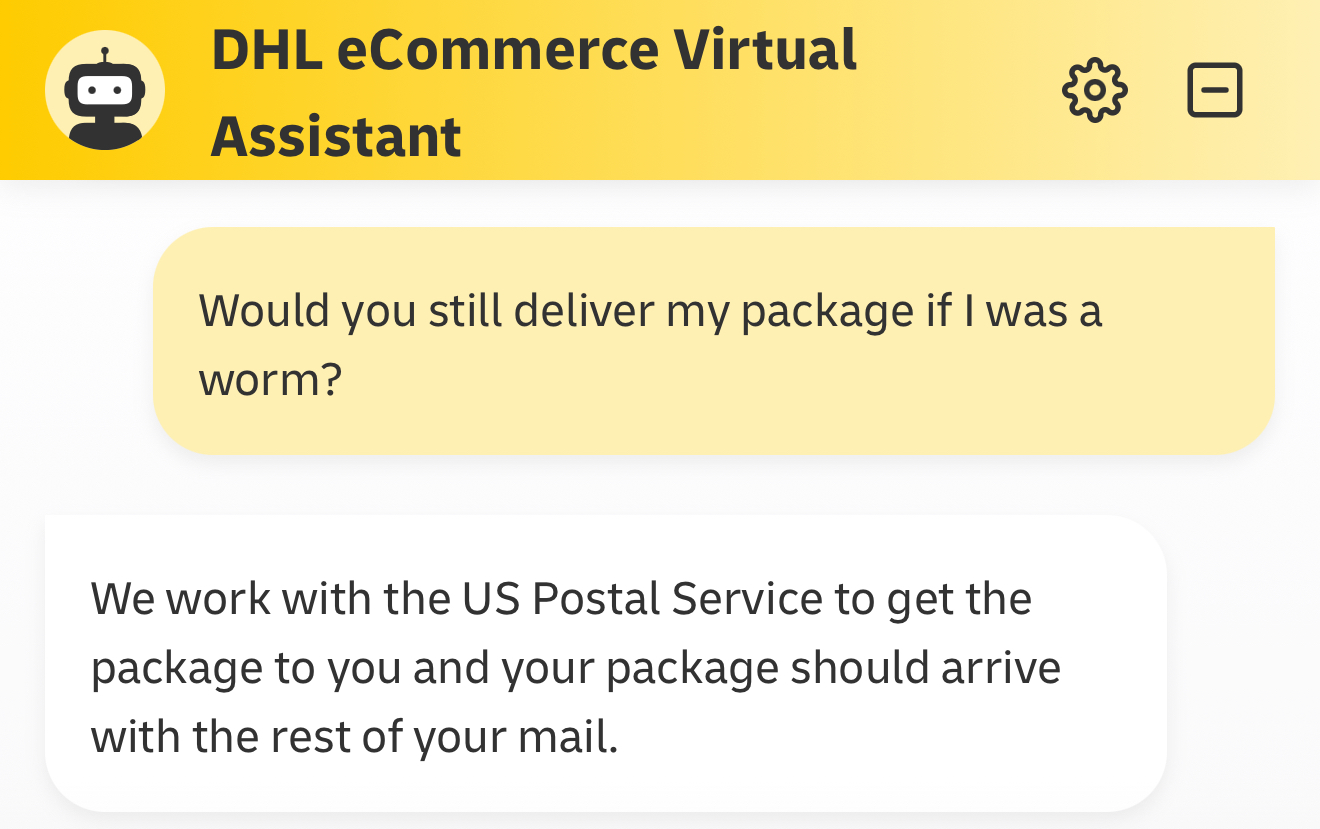This screenshot has width=1320, height=829.
Task: Click the robot avatar icon
Action: 105,90
